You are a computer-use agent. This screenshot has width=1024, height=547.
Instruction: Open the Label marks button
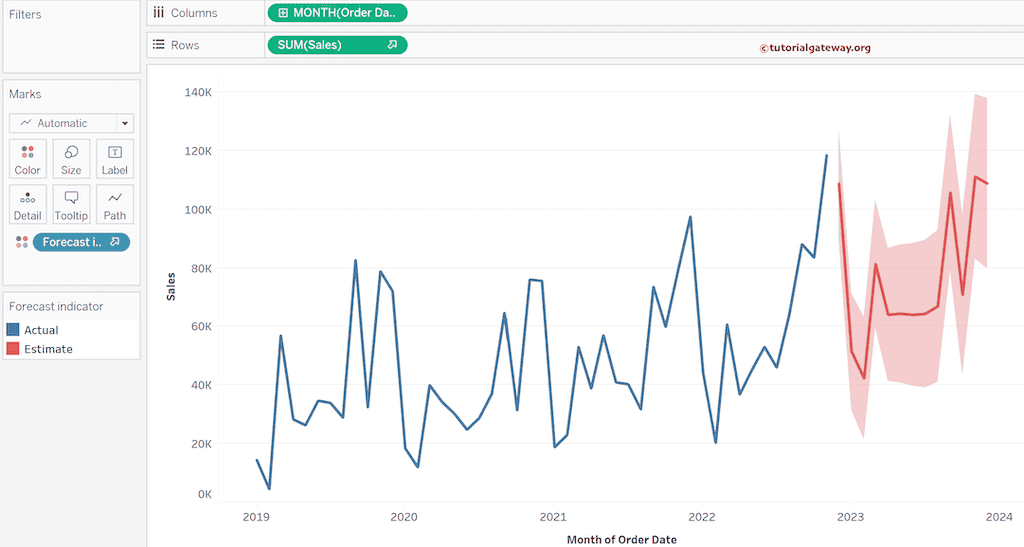[115, 159]
